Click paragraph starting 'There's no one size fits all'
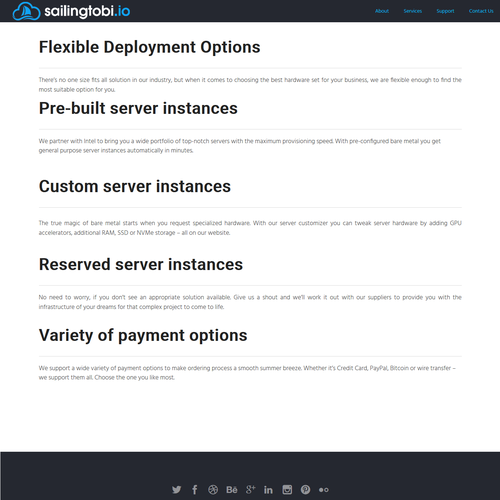 [x=250, y=84]
